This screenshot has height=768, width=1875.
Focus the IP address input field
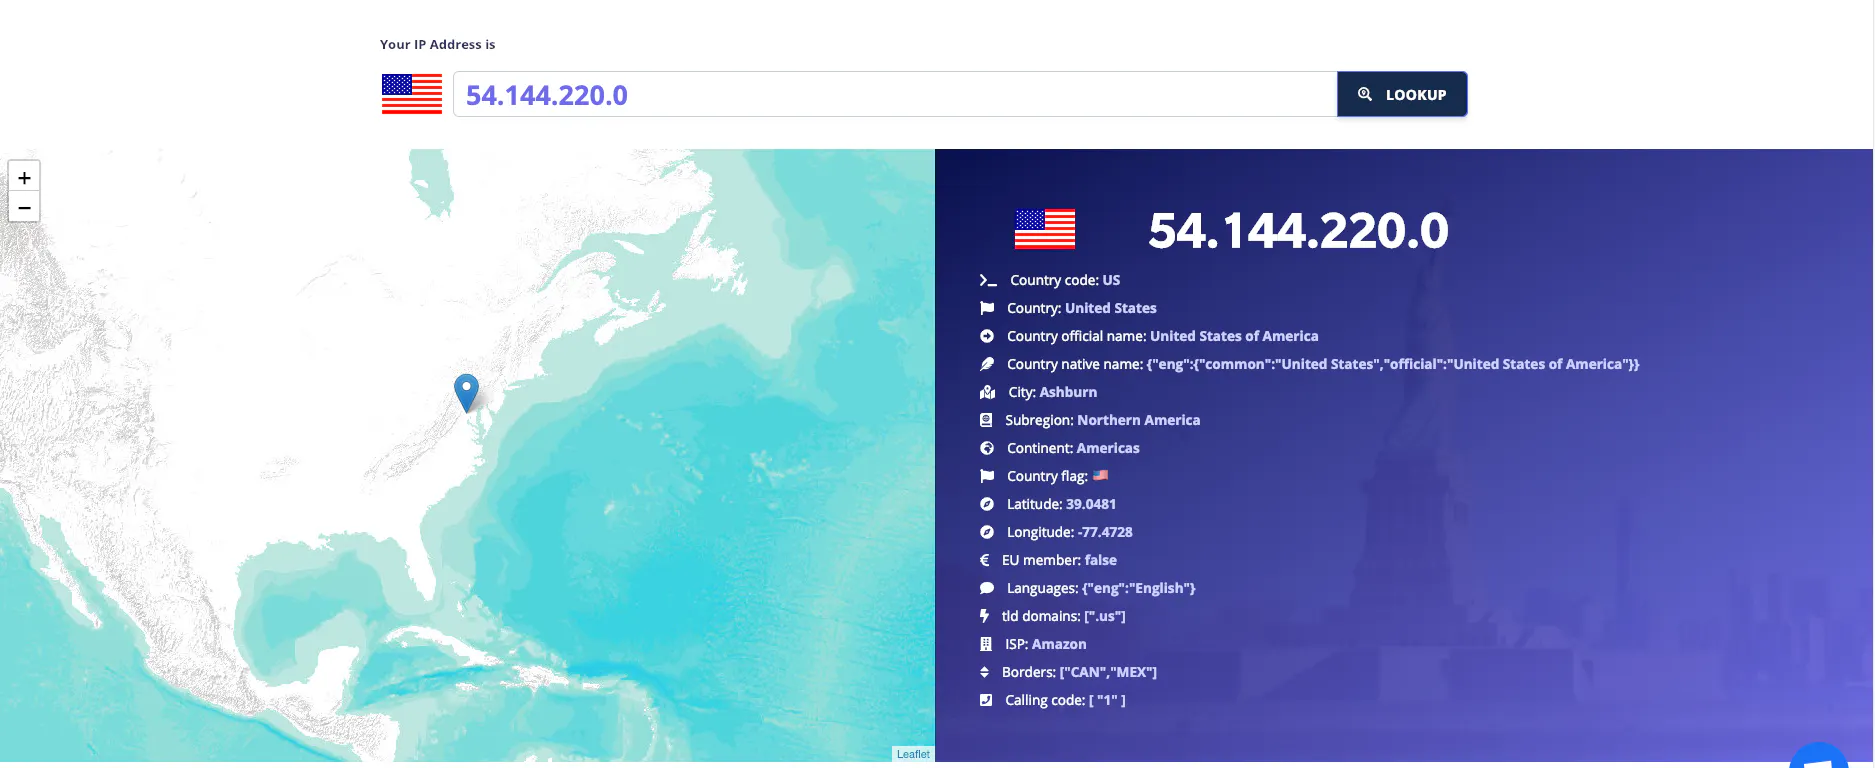click(895, 94)
